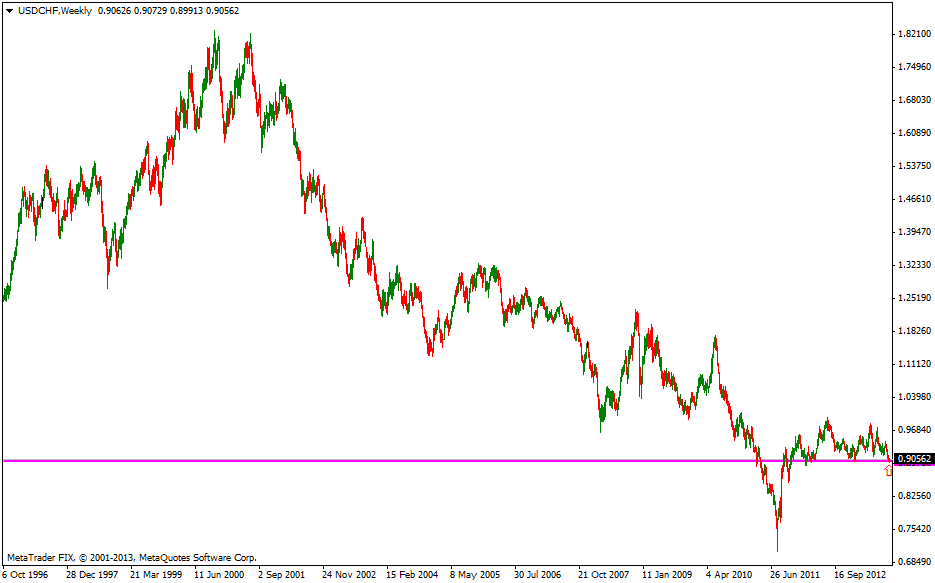This screenshot has width=935, height=583.
Task: Select the magenta horizontal line
Action: click(x=400, y=461)
